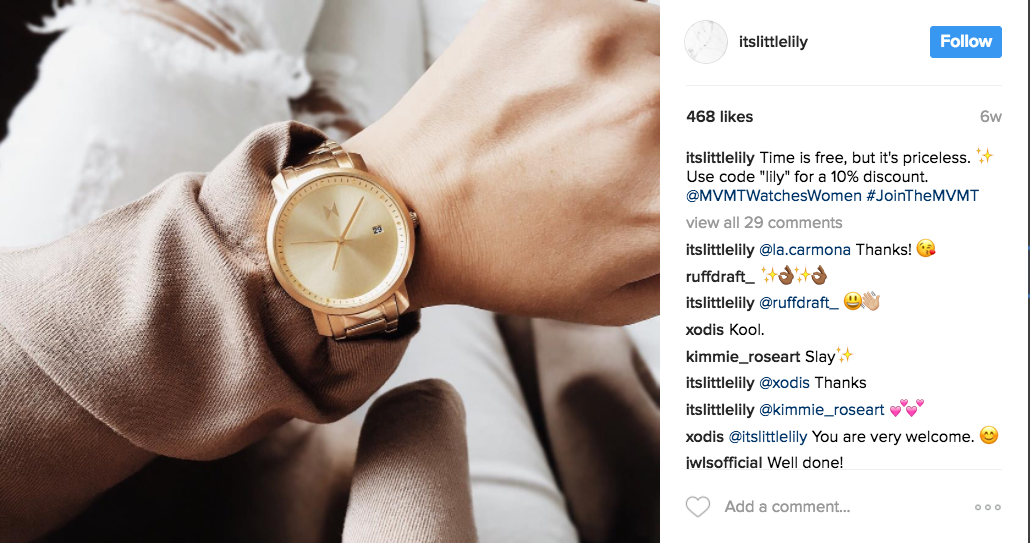Open the three-dot more options menu
The image size is (1030, 543).
(x=988, y=507)
